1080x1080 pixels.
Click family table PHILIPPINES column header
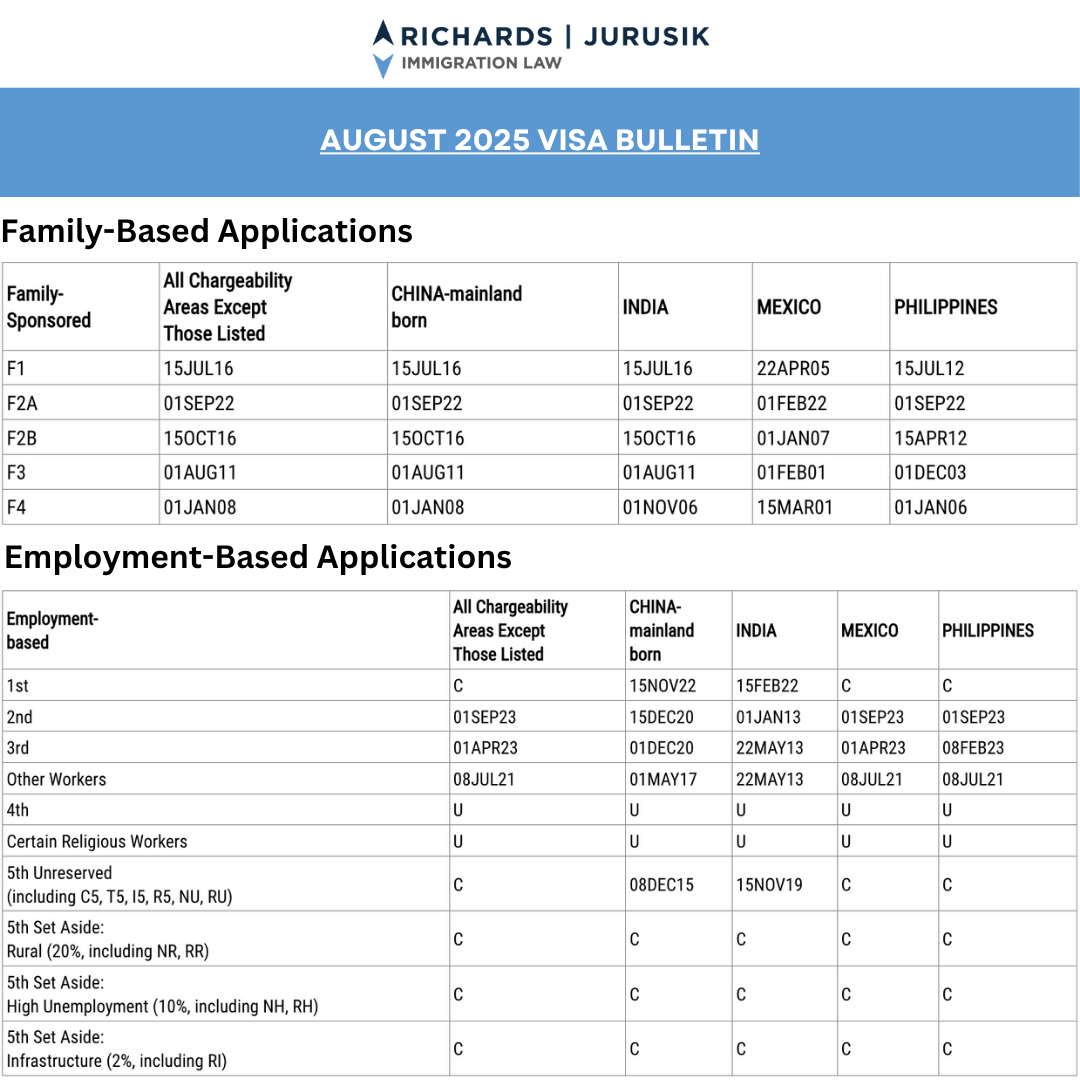(945, 307)
